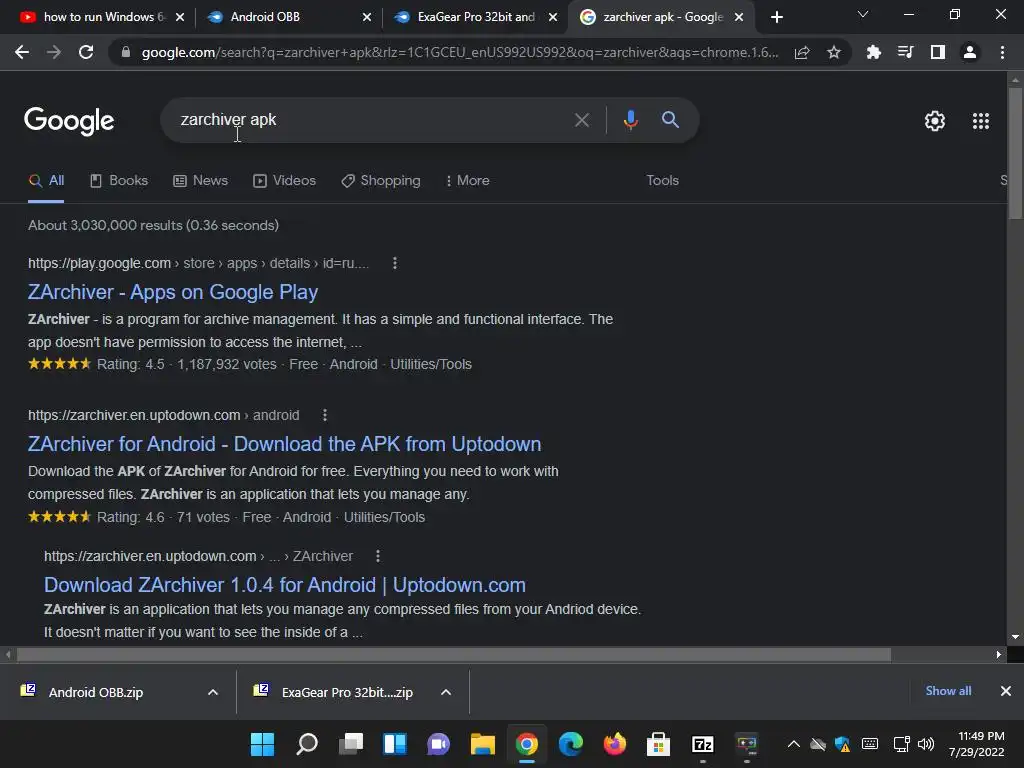Close the ExaGear Pro 32bit tab
The height and width of the screenshot is (768, 1024).
[x=553, y=17]
